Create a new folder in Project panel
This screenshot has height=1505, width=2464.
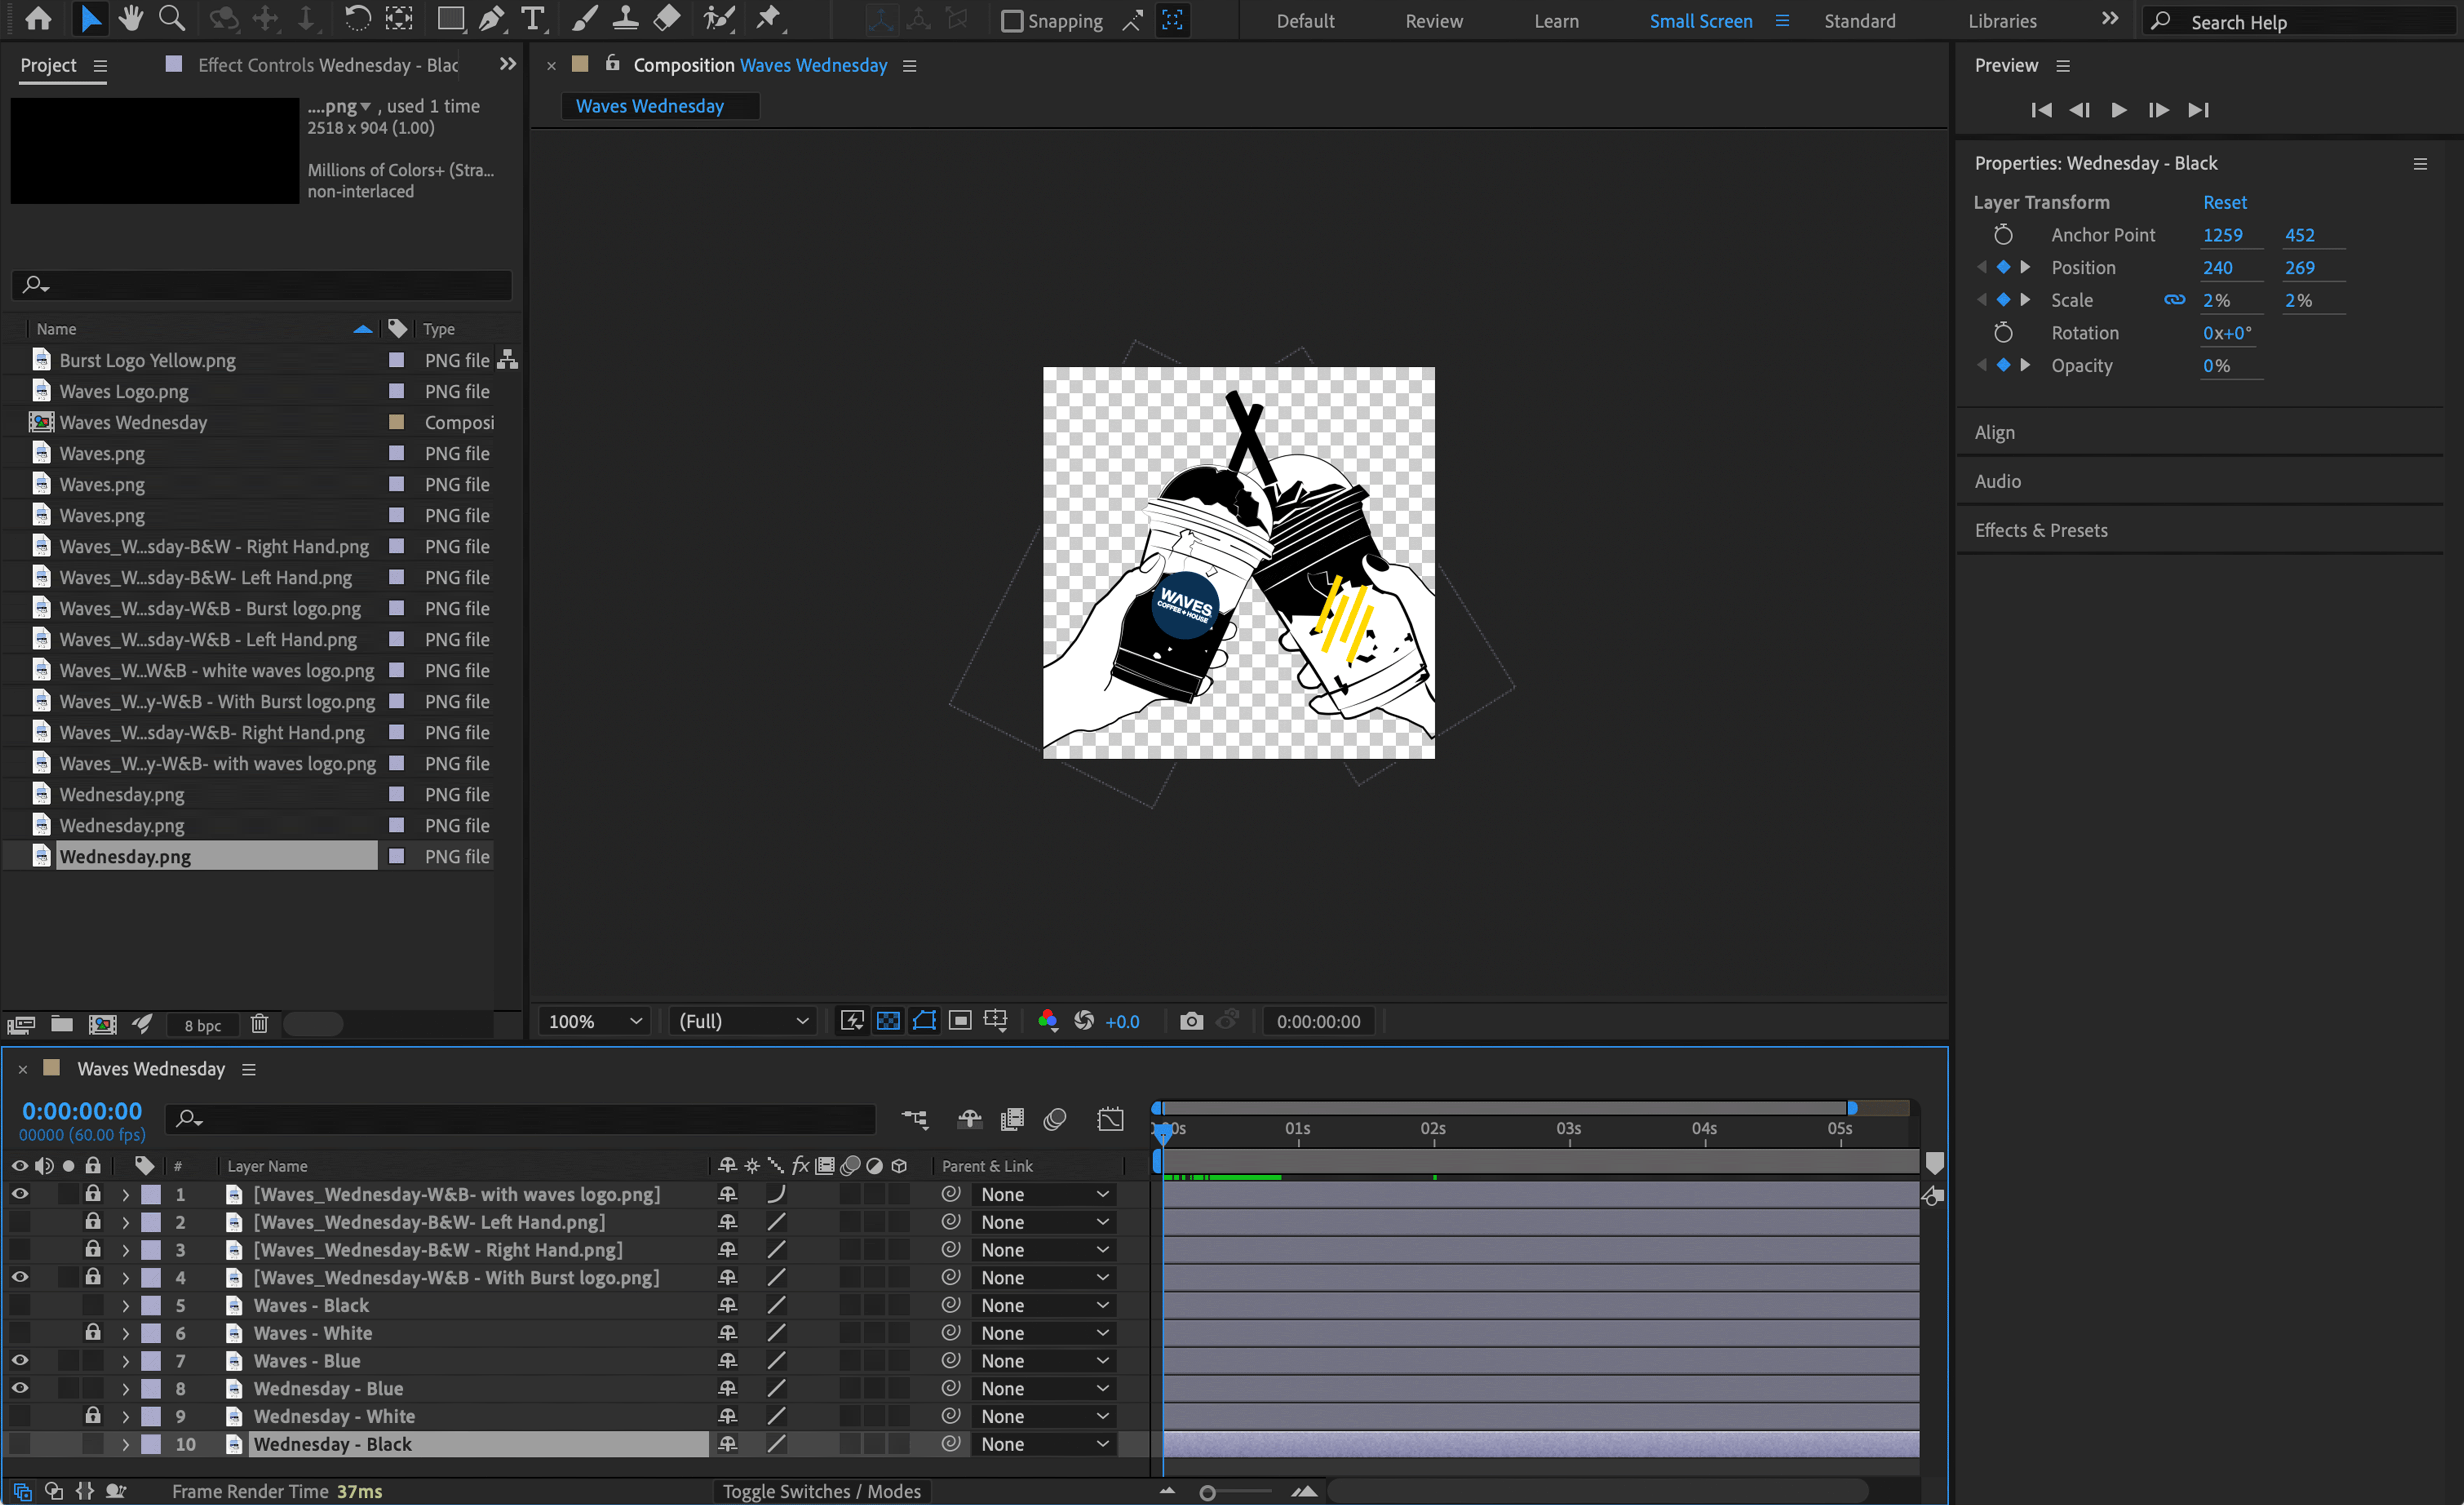coord(62,1024)
